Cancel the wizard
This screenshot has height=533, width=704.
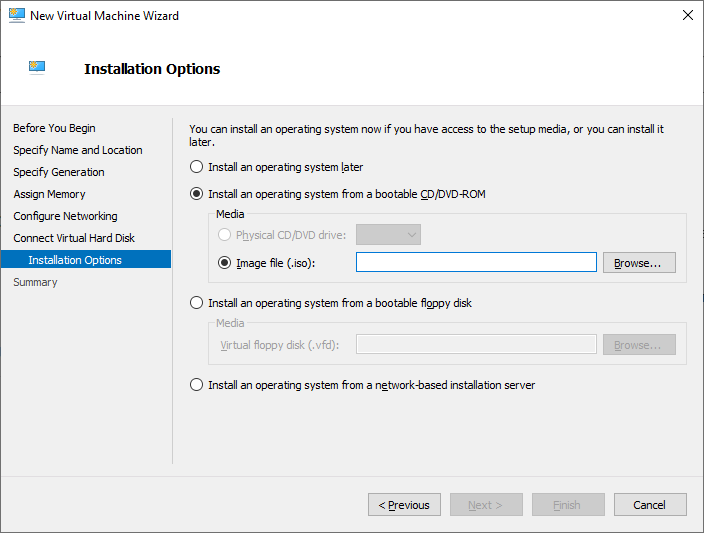[650, 505]
